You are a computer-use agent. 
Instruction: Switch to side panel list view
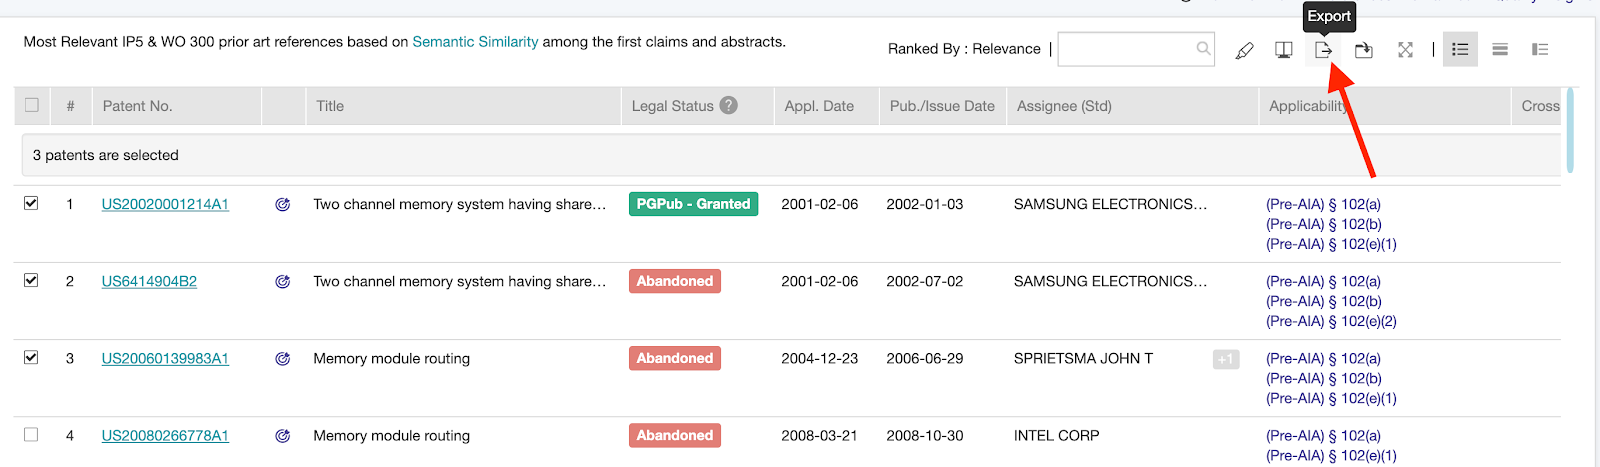(1540, 49)
